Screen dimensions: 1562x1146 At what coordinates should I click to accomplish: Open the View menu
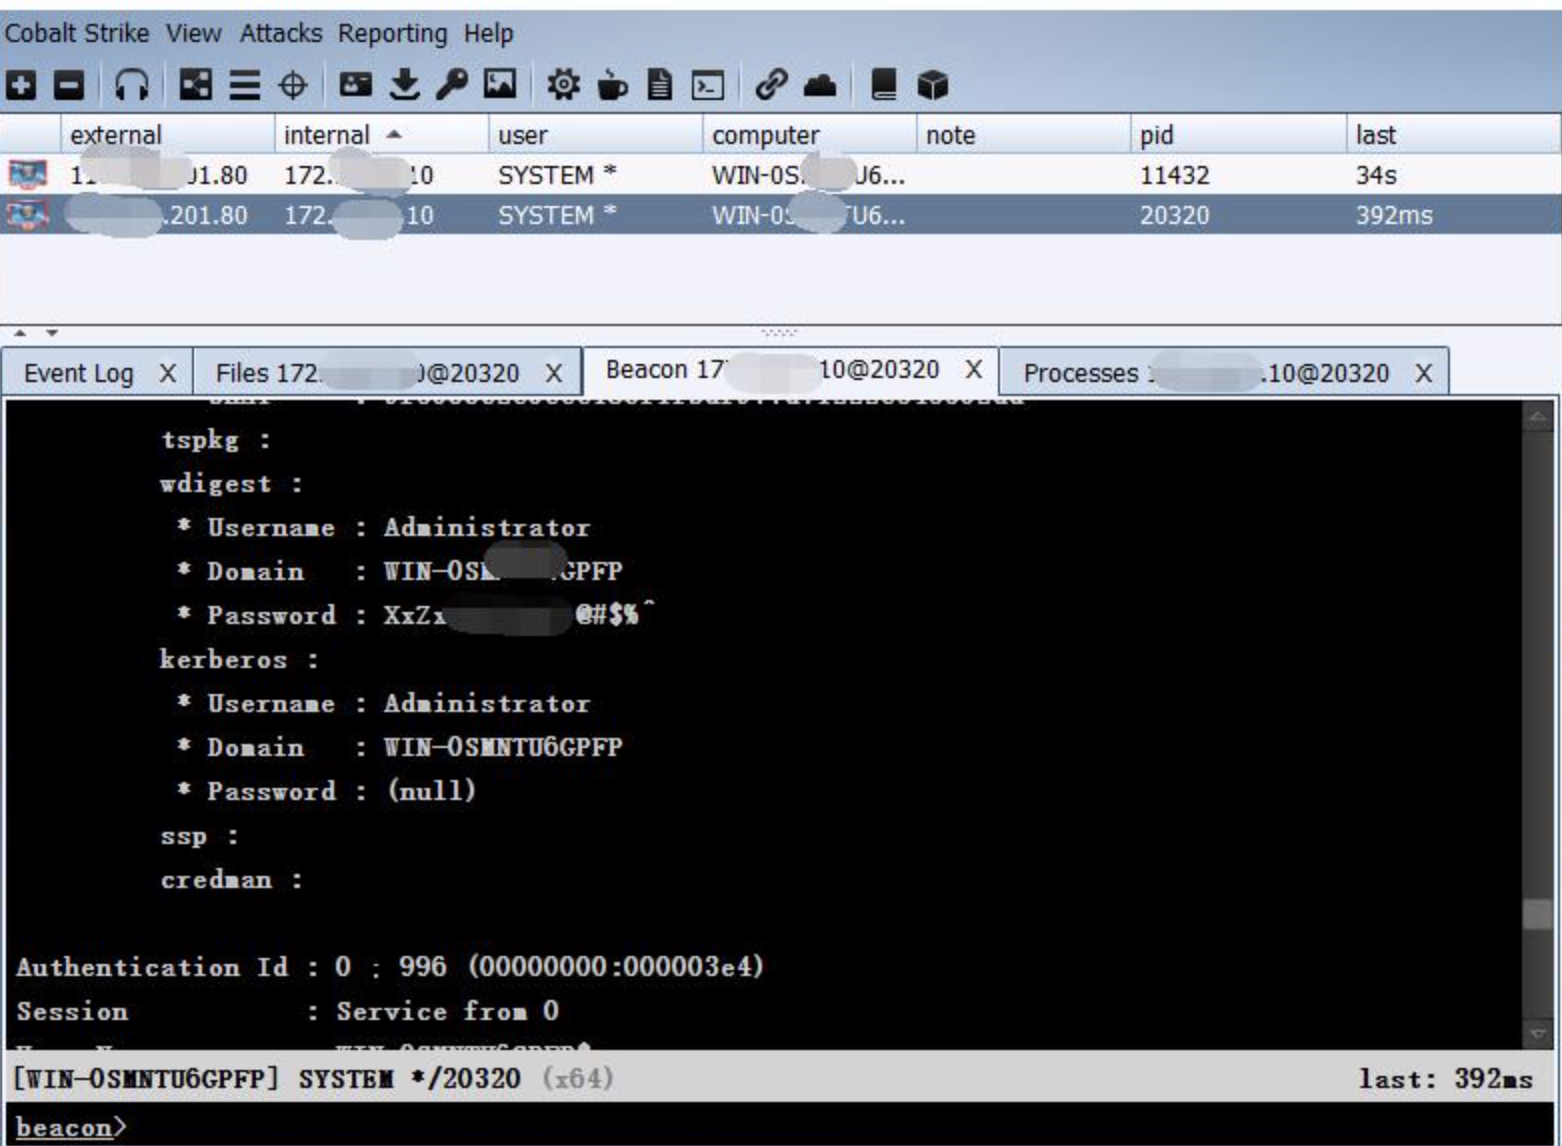(193, 33)
